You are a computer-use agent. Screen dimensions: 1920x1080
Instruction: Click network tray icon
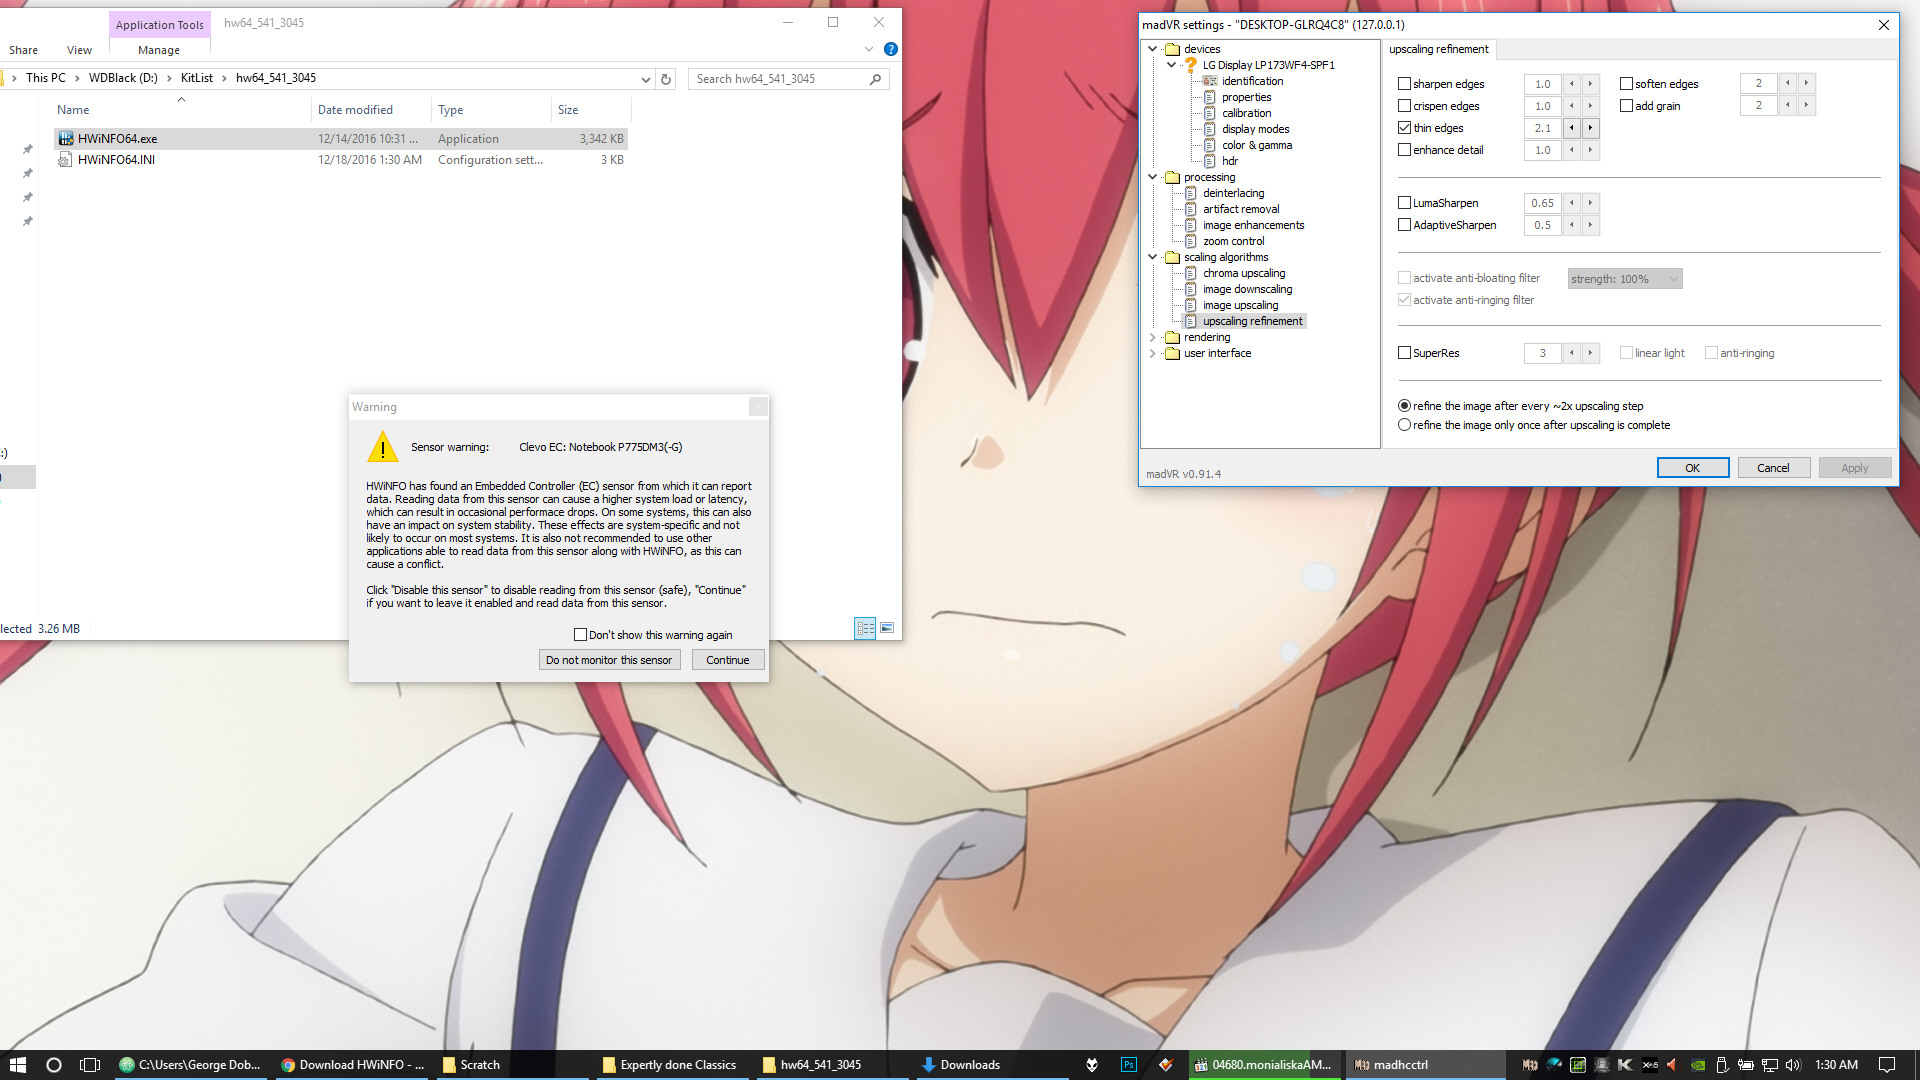point(1769,1065)
